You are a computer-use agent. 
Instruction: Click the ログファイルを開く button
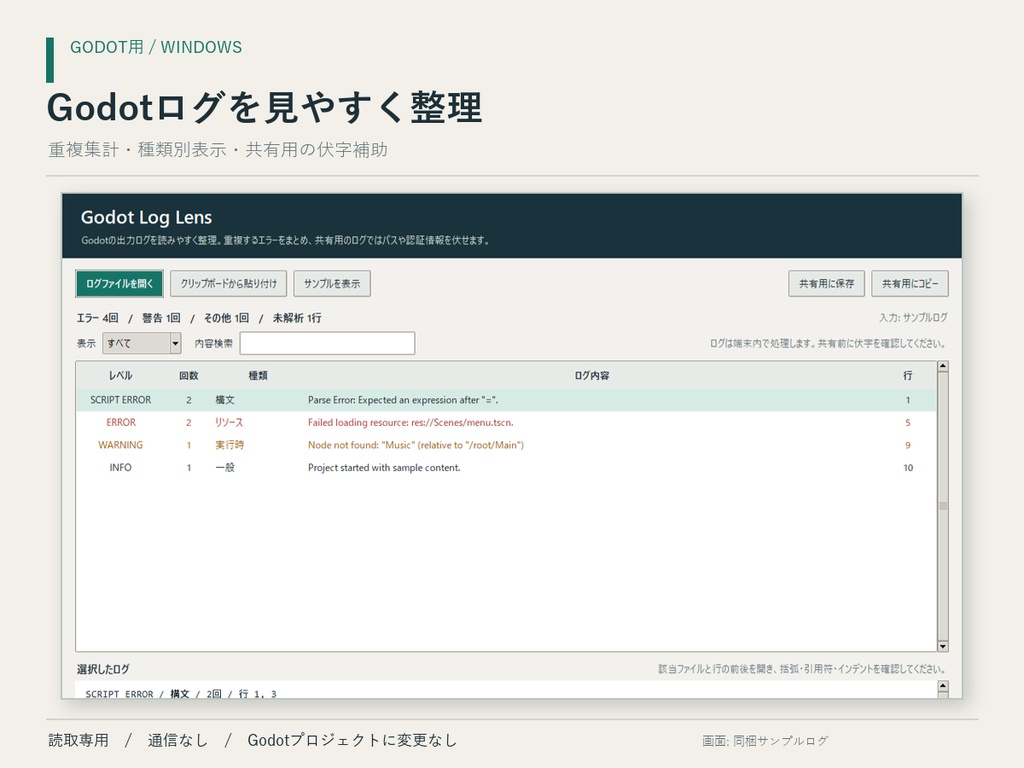click(120, 283)
